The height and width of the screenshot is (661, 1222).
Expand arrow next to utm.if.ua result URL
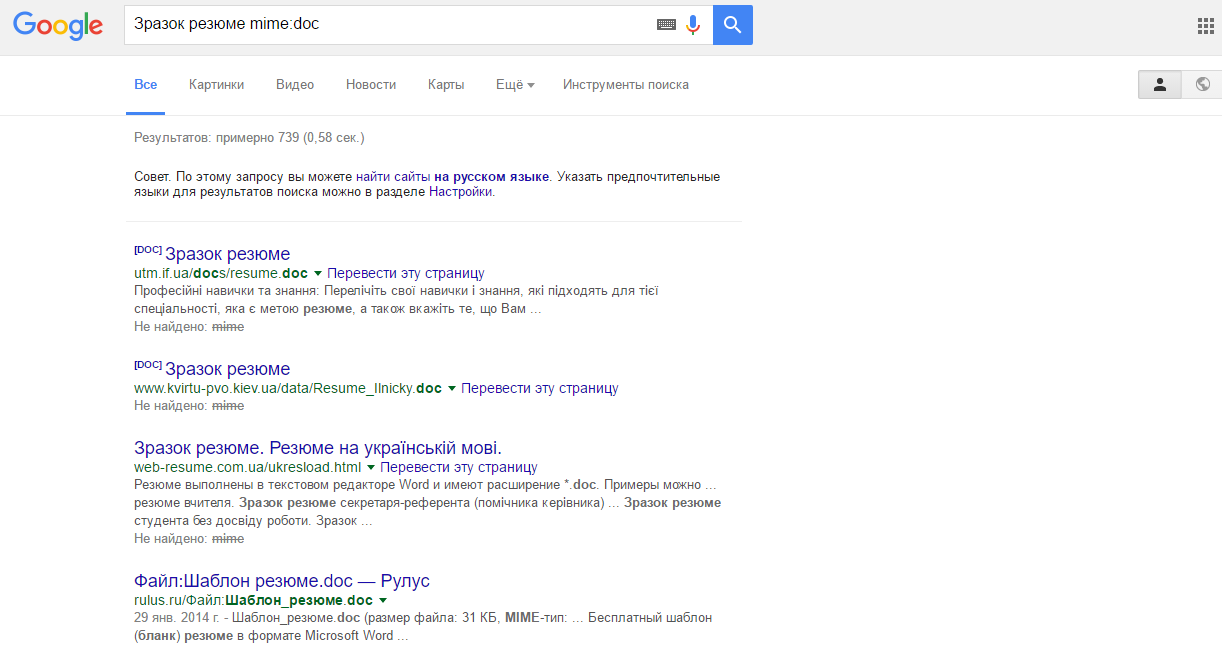pos(318,273)
